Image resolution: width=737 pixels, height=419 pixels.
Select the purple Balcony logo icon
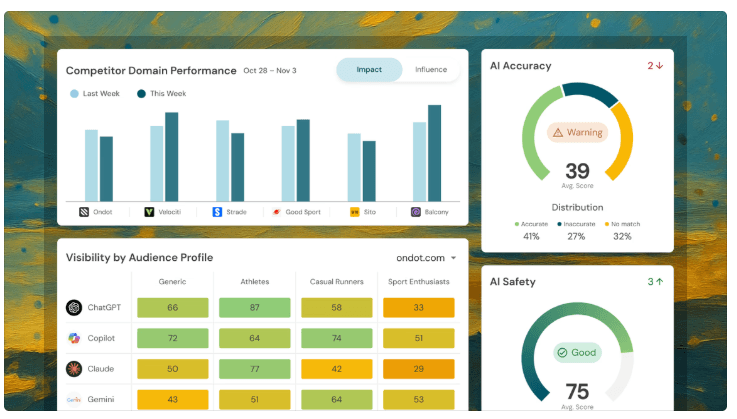coord(416,212)
